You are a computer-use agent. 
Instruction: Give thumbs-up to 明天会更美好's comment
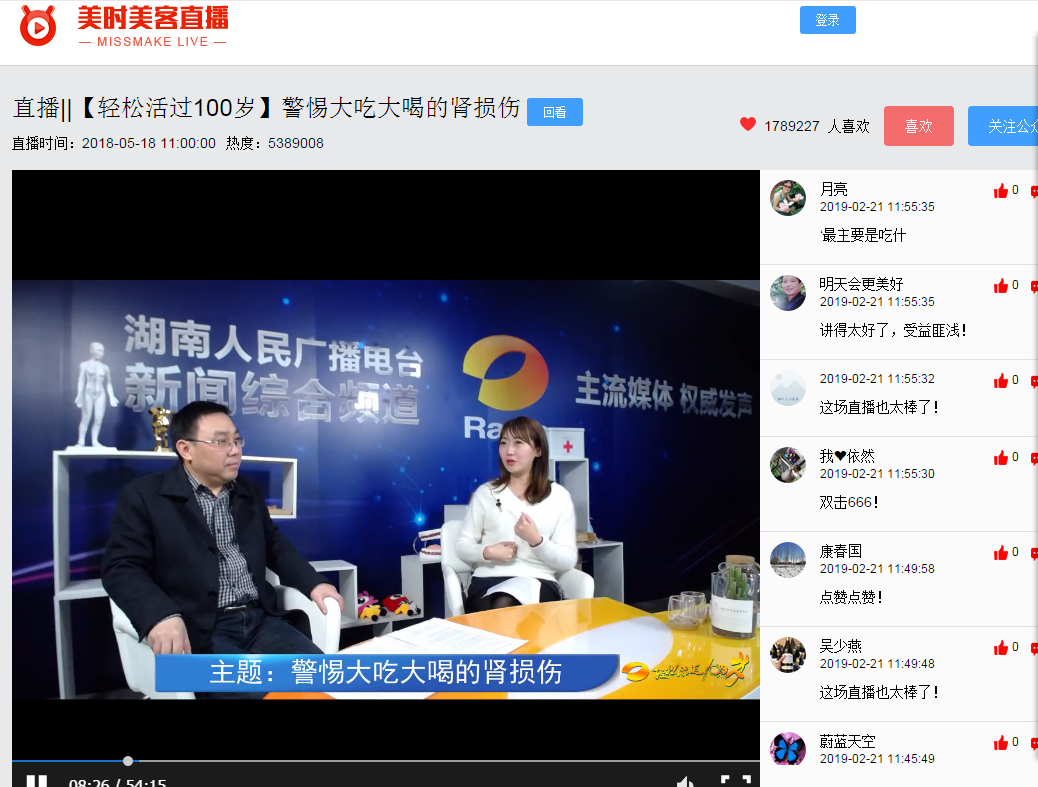[1000, 286]
